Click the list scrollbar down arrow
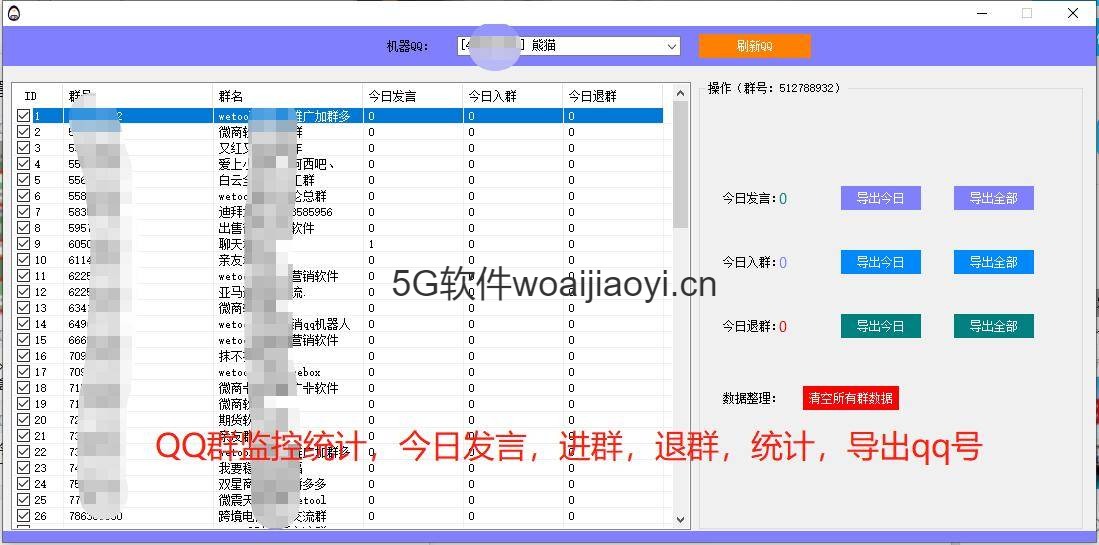 tap(679, 519)
